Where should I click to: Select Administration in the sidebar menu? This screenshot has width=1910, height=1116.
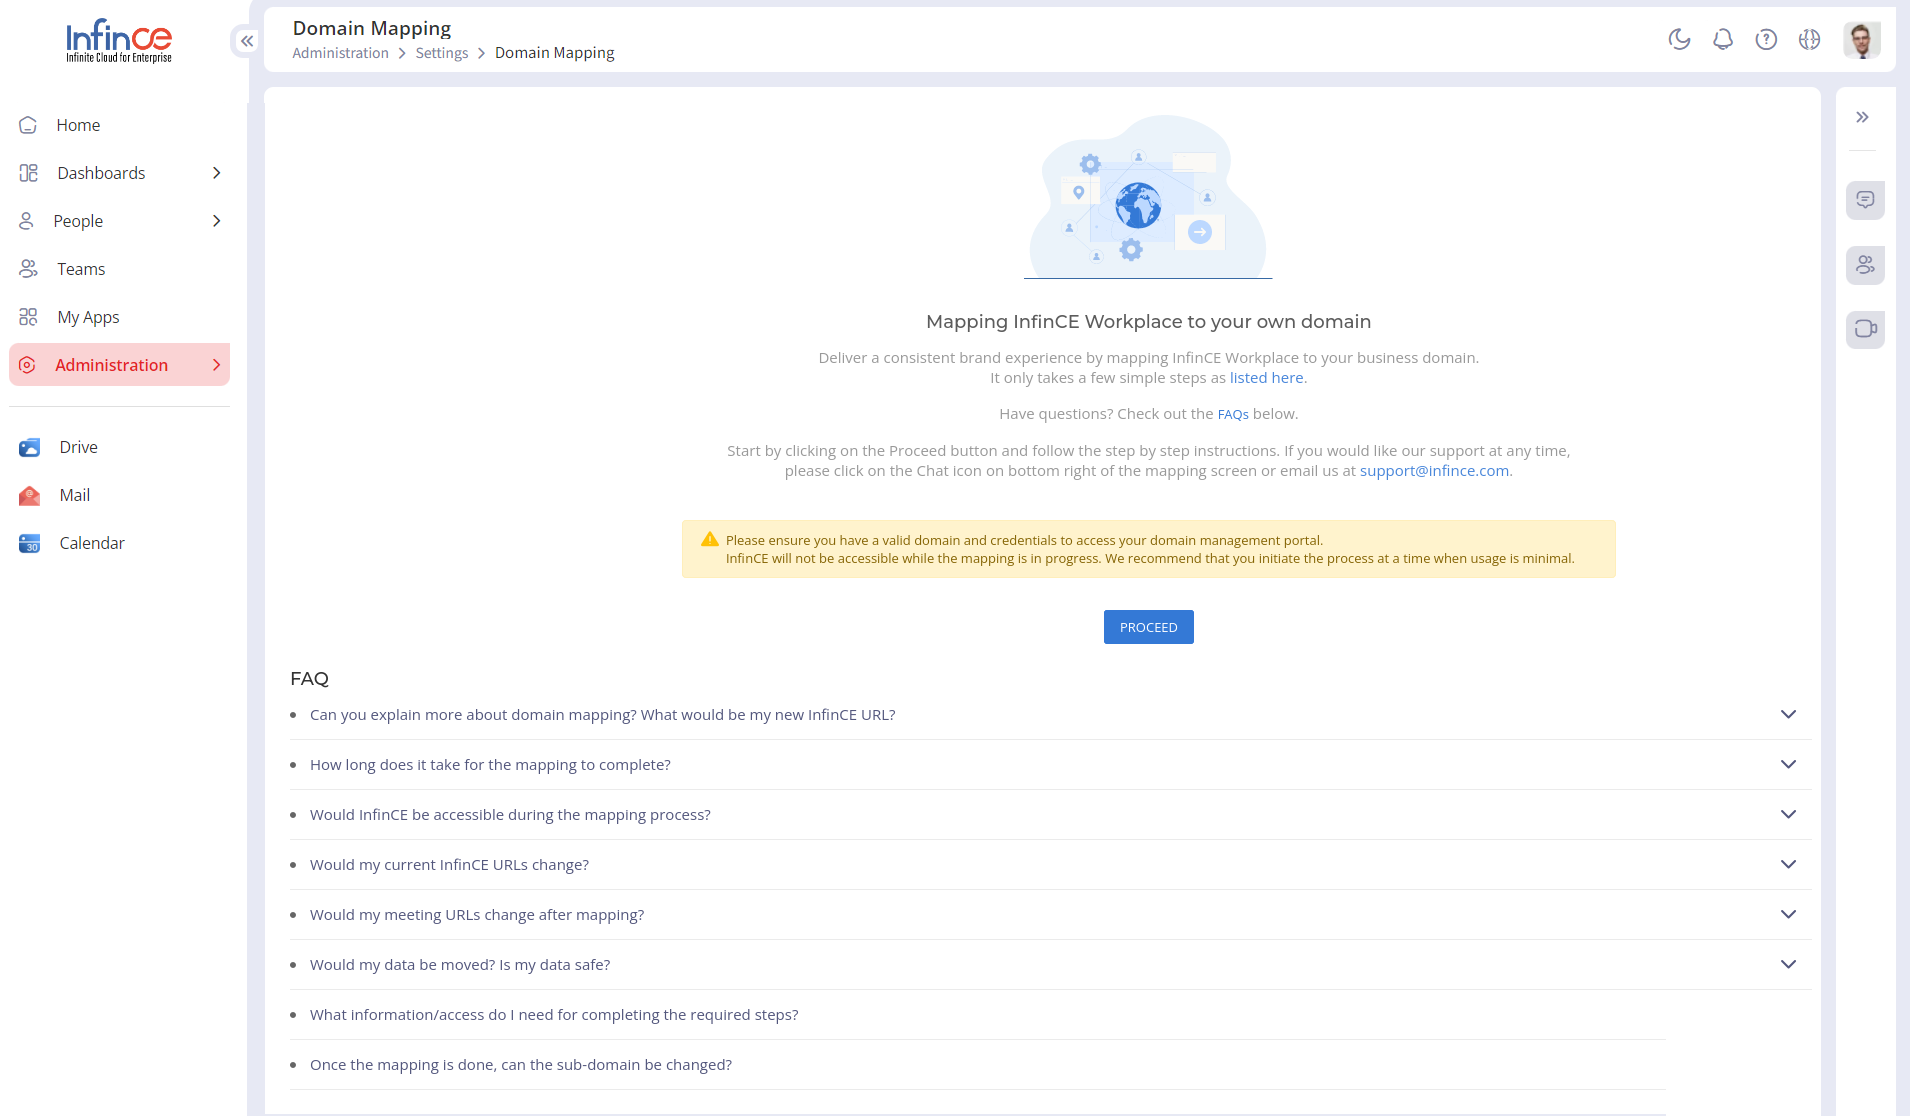111,365
